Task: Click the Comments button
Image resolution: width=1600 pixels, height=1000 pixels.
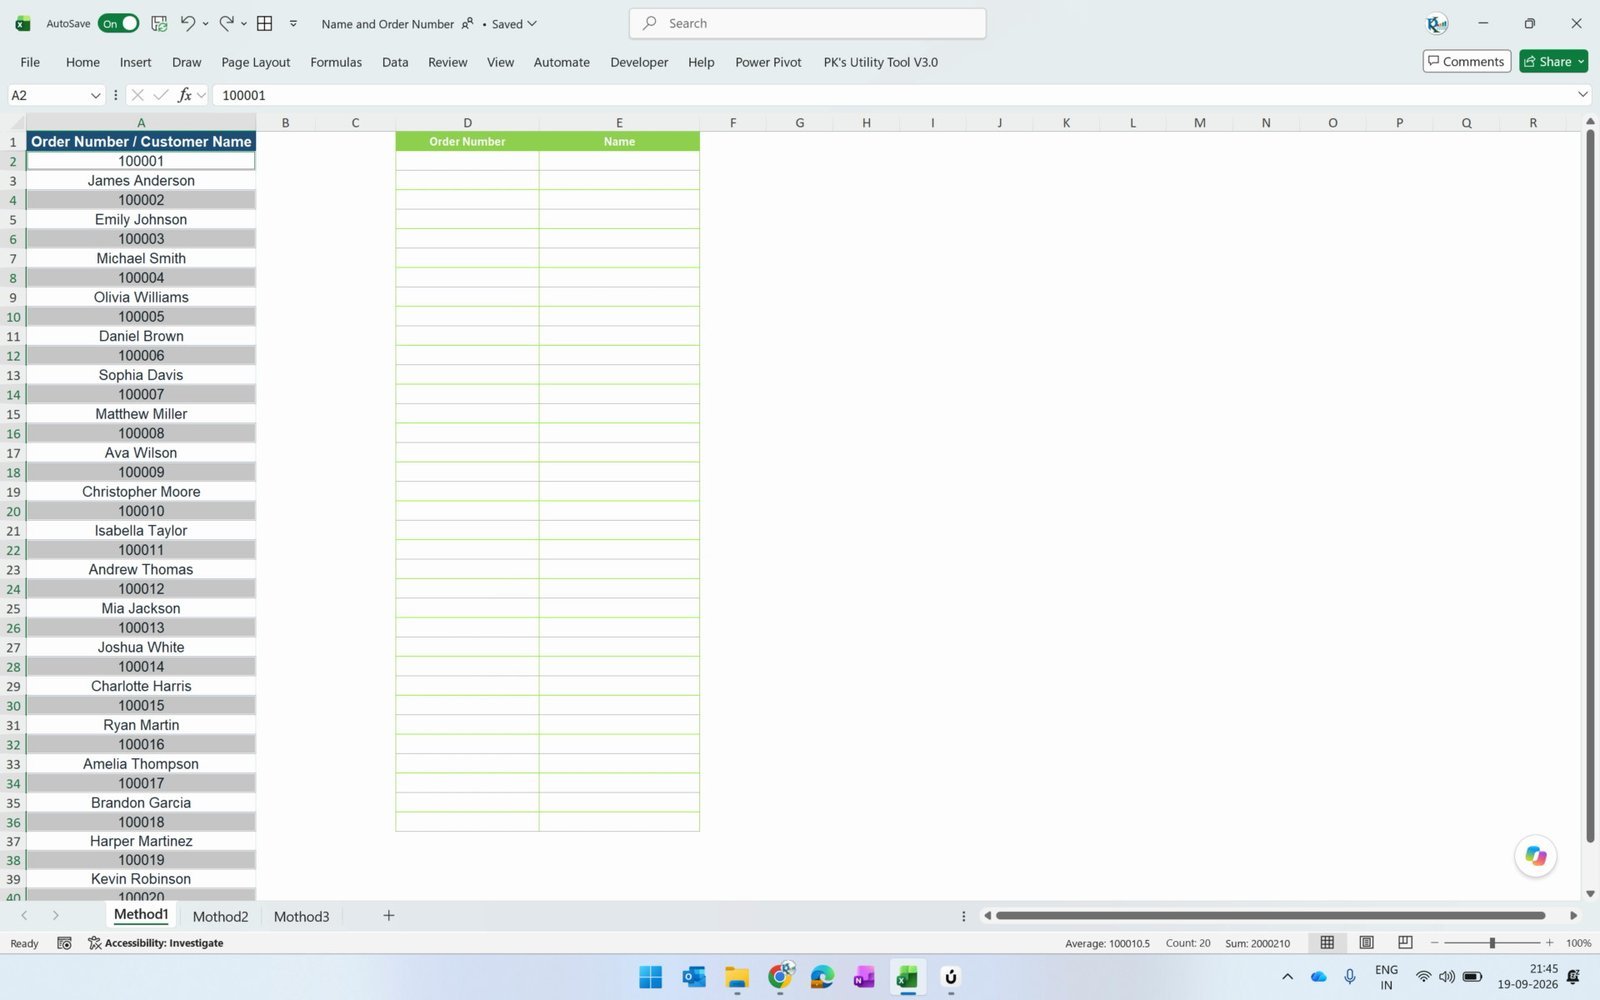Action: [x=1466, y=61]
